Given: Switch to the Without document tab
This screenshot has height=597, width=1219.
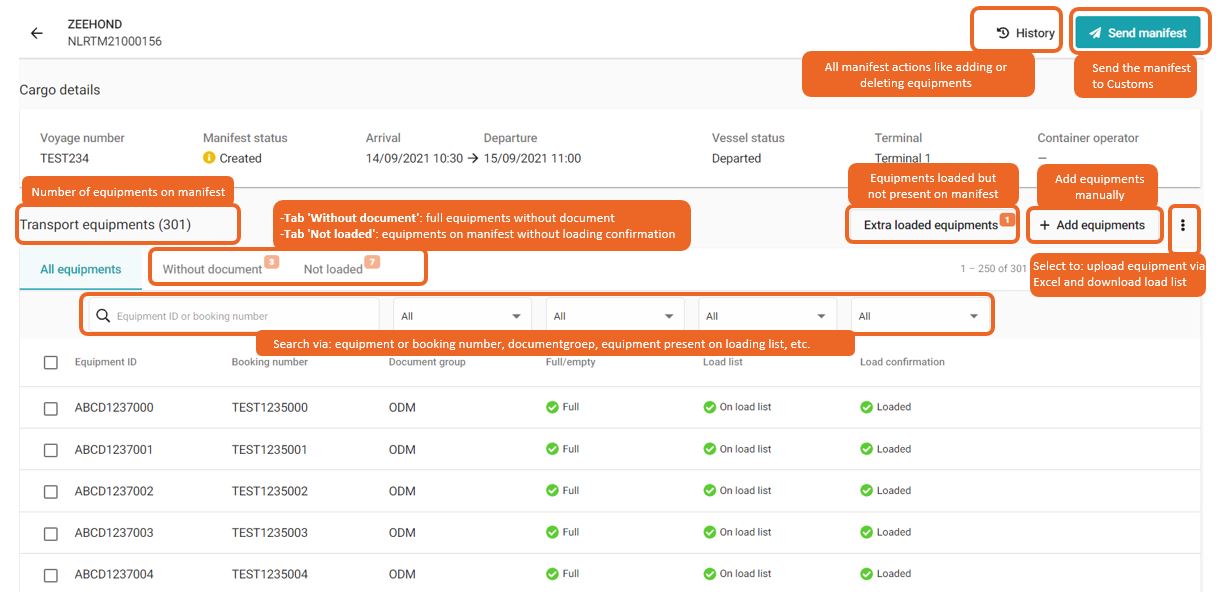Looking at the screenshot, I should (x=212, y=269).
